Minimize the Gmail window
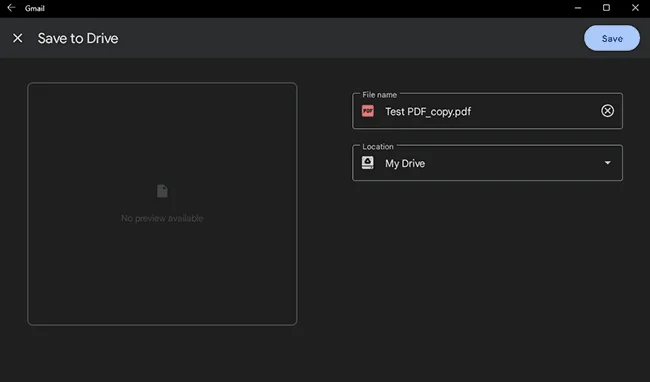 pos(577,8)
